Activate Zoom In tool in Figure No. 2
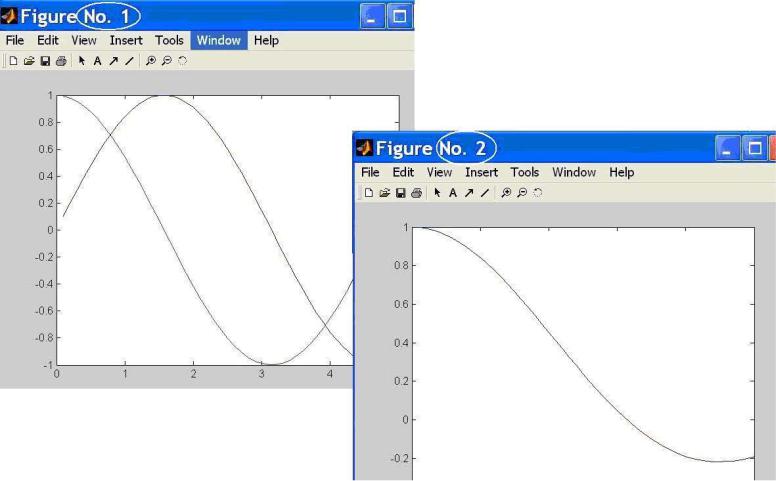This screenshot has height=481, width=776. [506, 193]
